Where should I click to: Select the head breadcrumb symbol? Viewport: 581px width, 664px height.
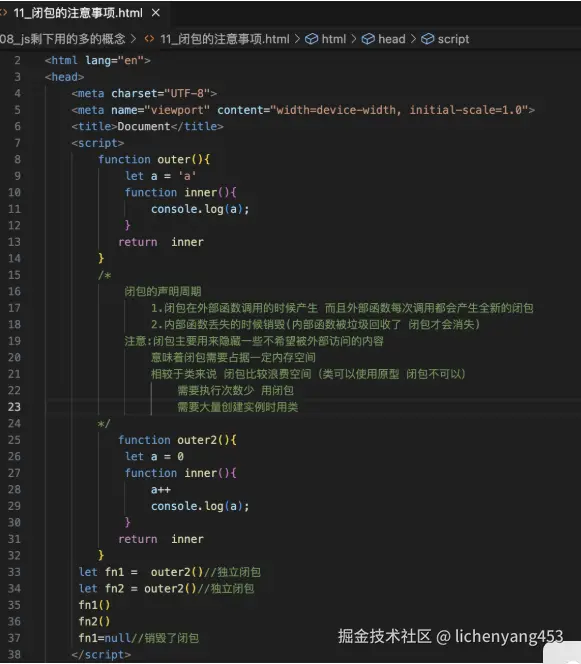click(392, 39)
